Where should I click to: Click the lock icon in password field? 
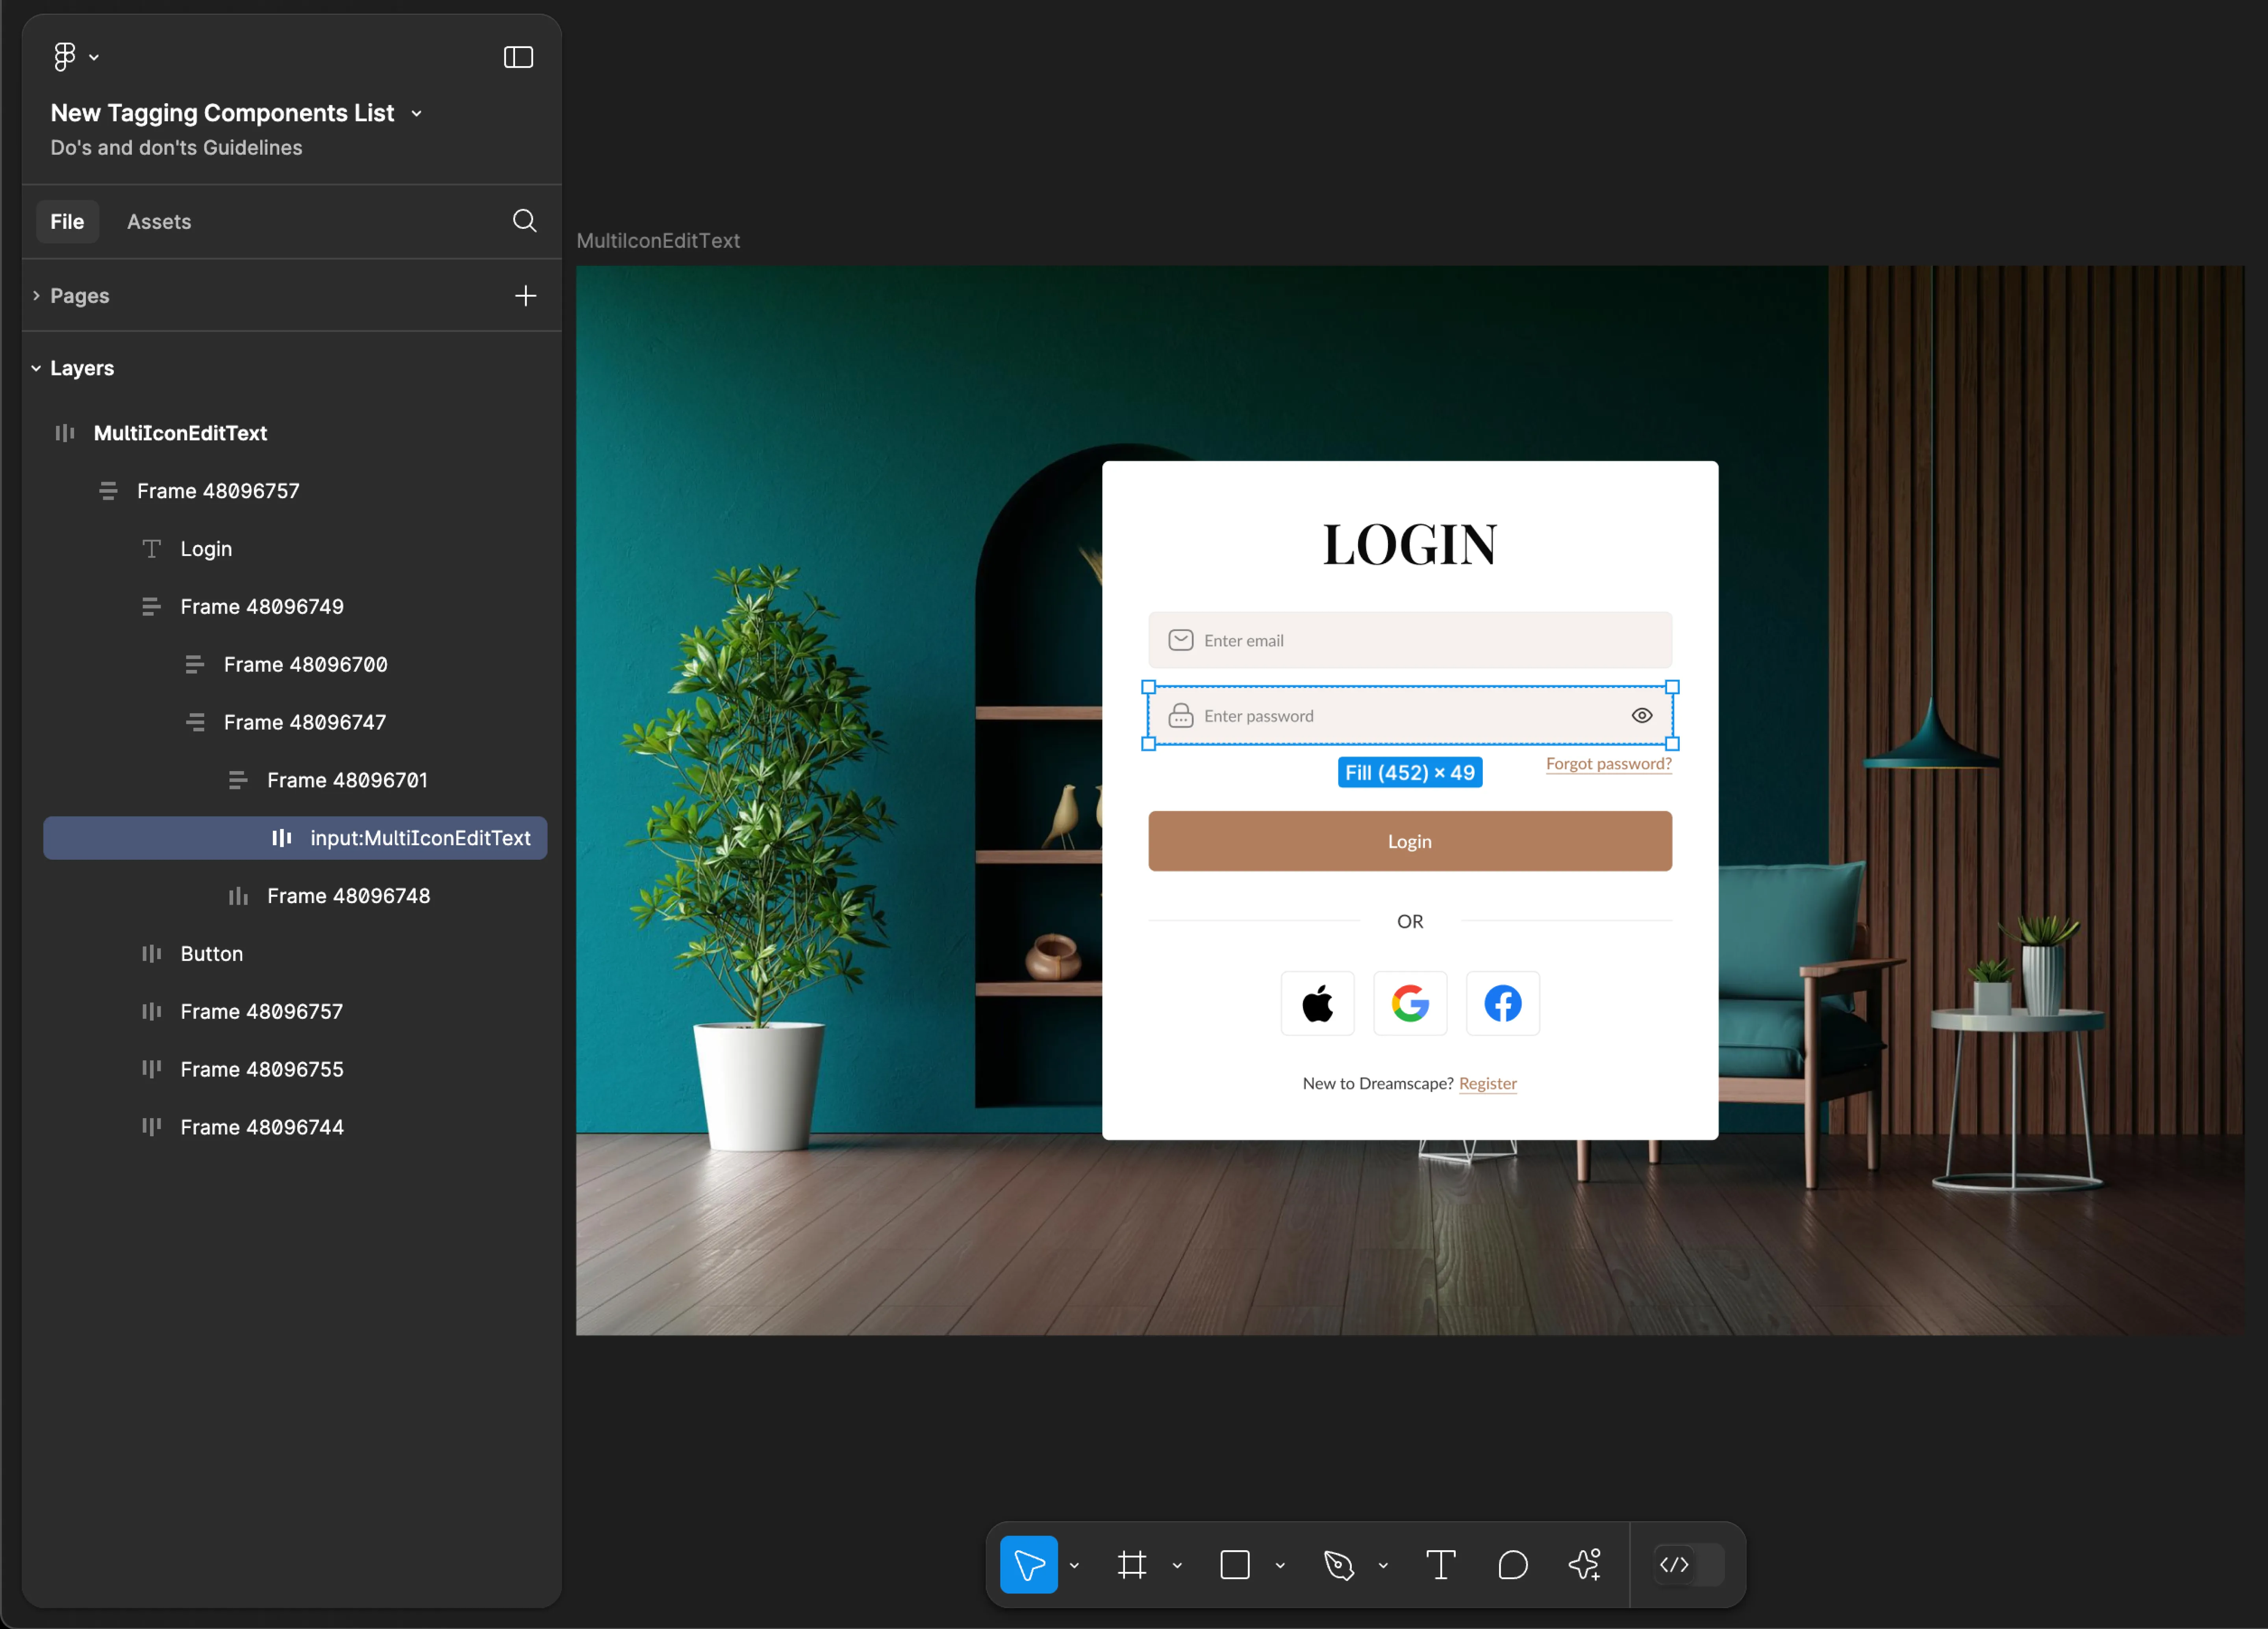tap(1181, 716)
